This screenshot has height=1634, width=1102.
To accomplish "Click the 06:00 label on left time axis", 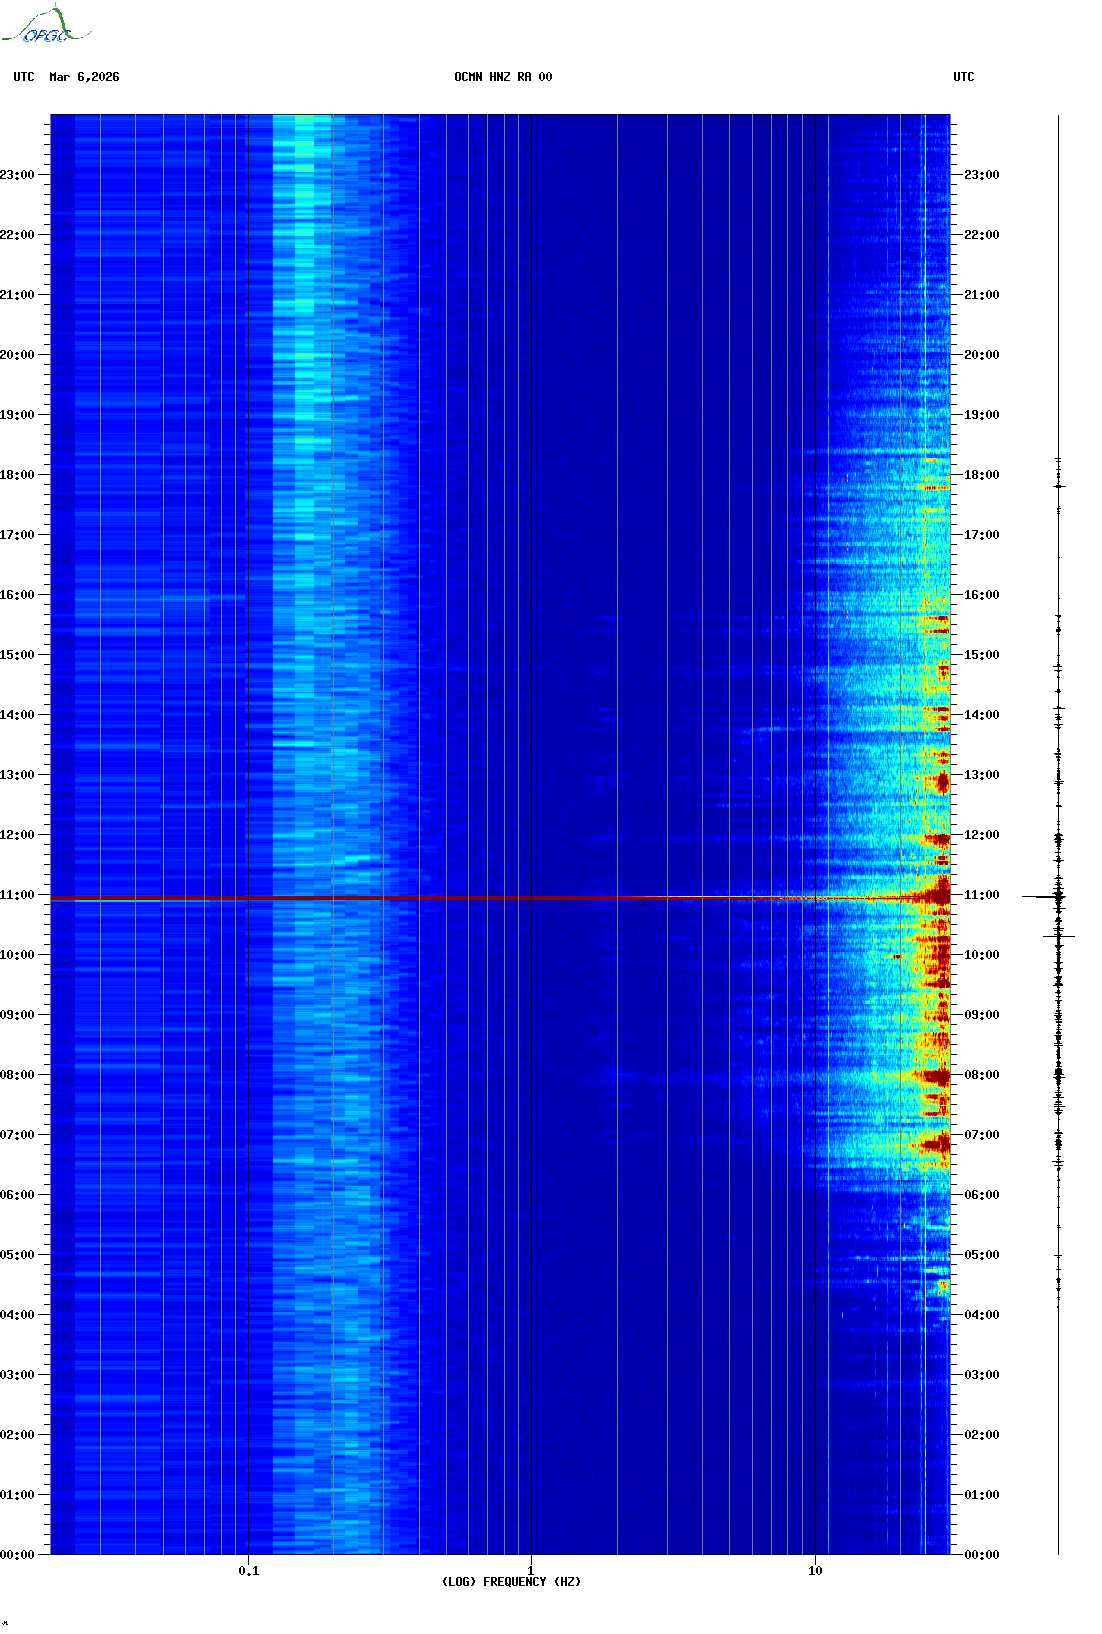I will (x=17, y=1195).
